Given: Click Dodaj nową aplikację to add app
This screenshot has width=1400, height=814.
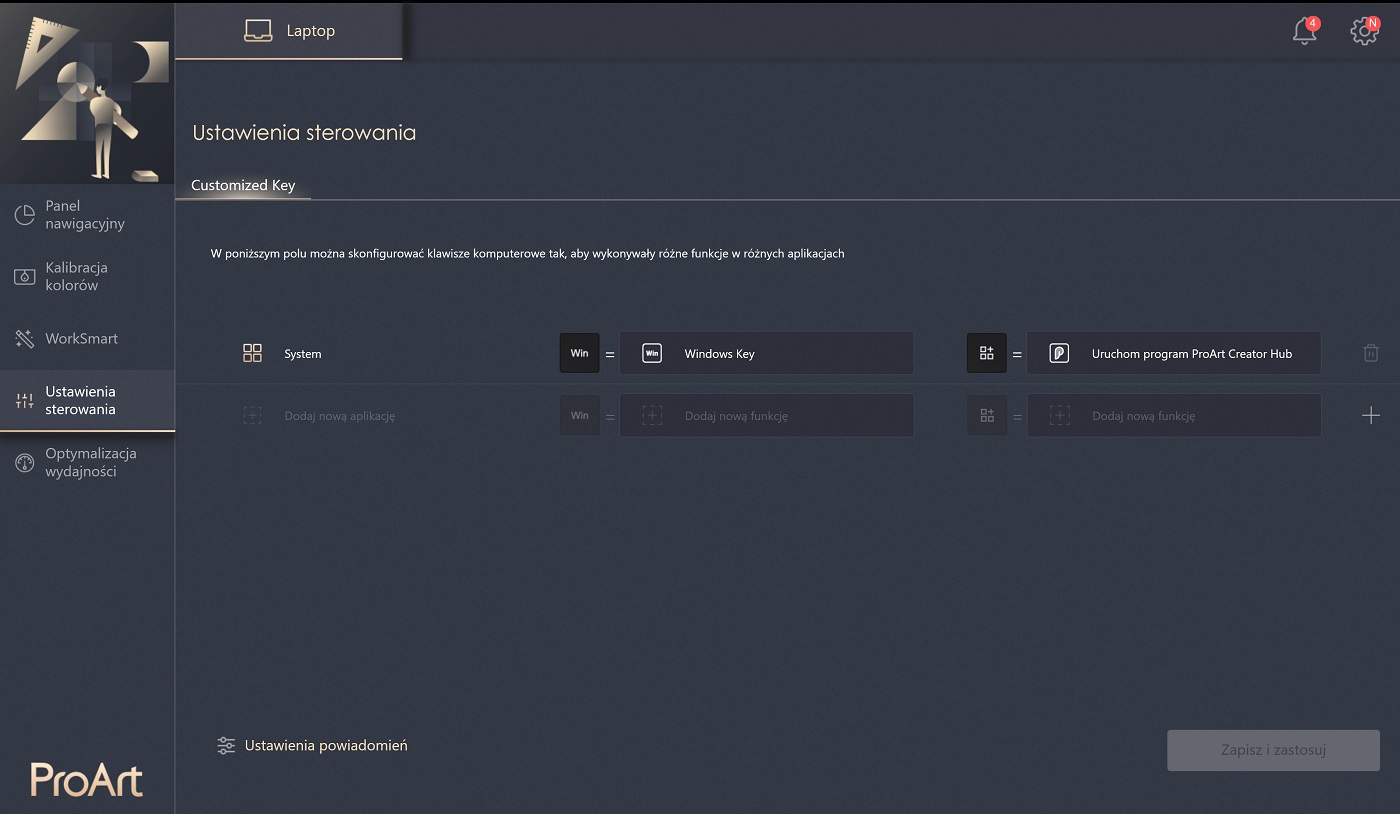Looking at the screenshot, I should click(x=339, y=416).
